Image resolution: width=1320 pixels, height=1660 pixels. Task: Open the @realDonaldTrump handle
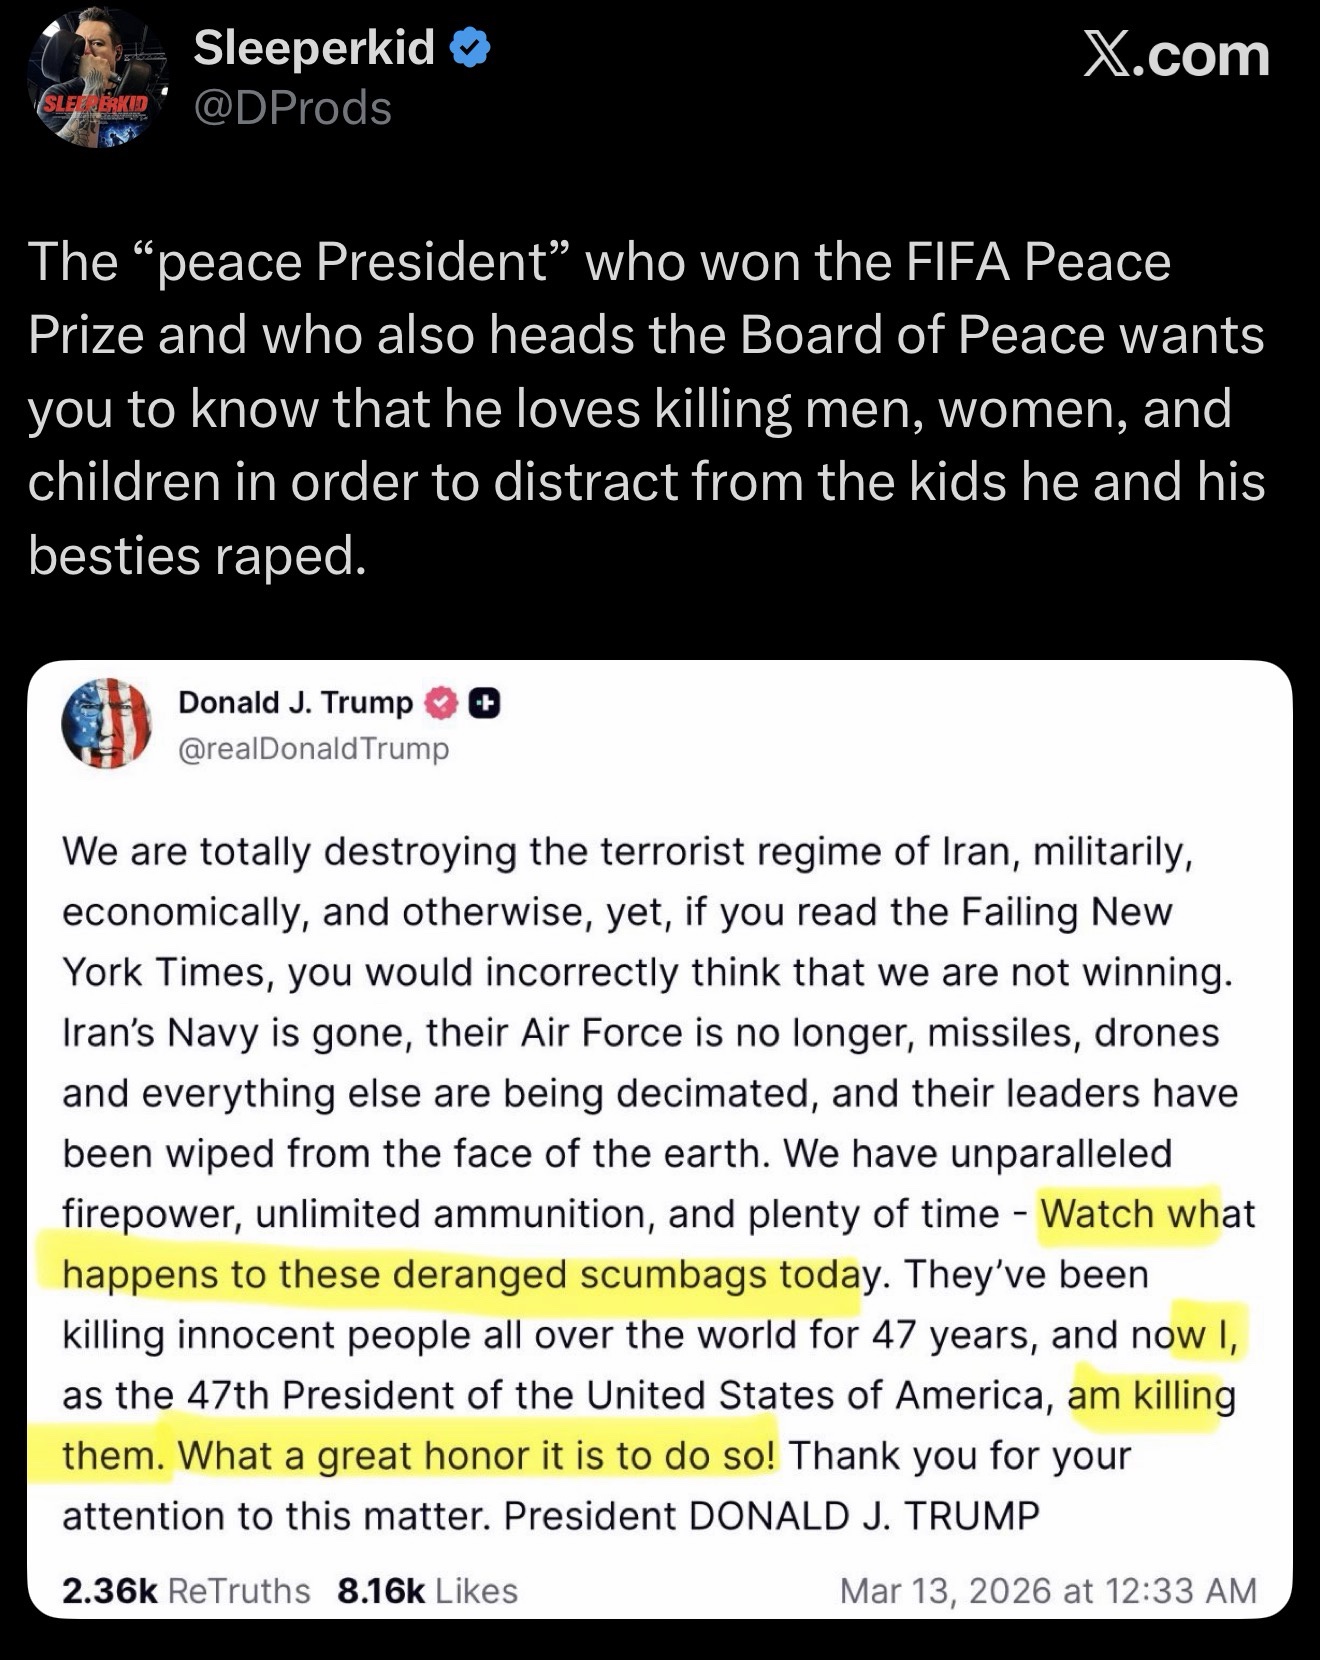313,748
